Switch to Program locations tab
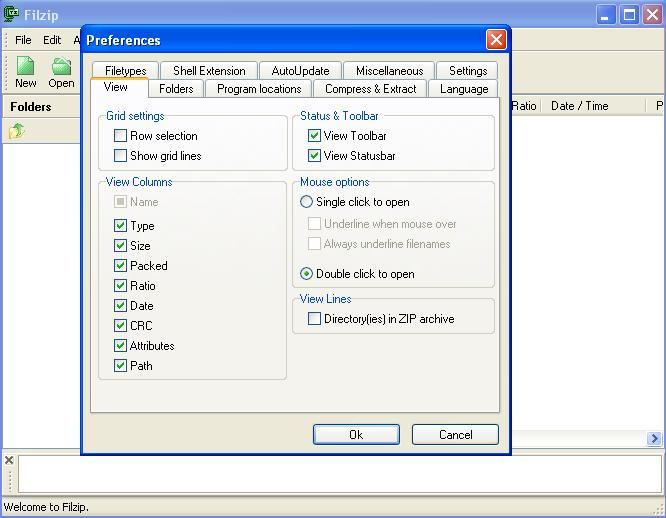The height and width of the screenshot is (518, 666). [259, 89]
